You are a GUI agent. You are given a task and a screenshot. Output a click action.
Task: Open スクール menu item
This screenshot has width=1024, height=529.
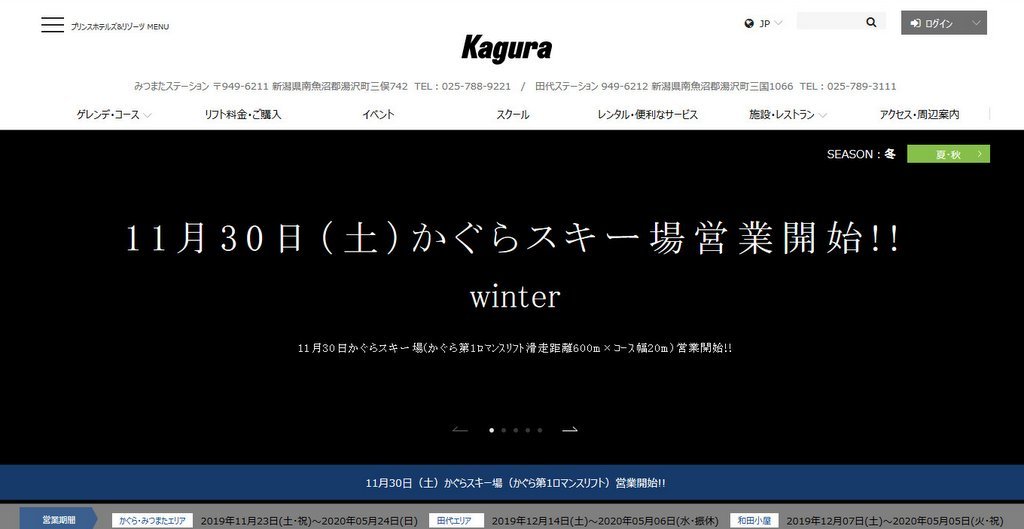[x=513, y=115]
